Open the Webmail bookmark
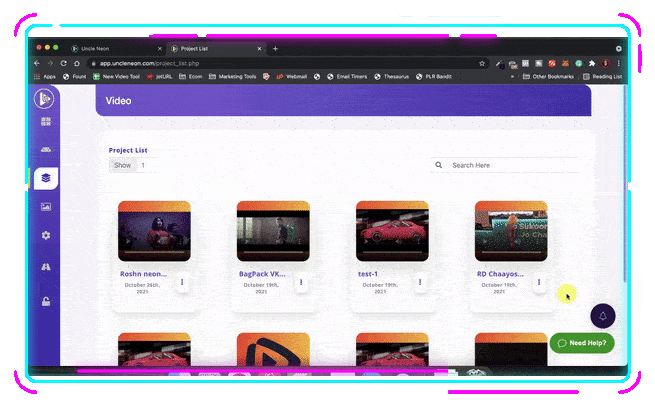 [292, 76]
